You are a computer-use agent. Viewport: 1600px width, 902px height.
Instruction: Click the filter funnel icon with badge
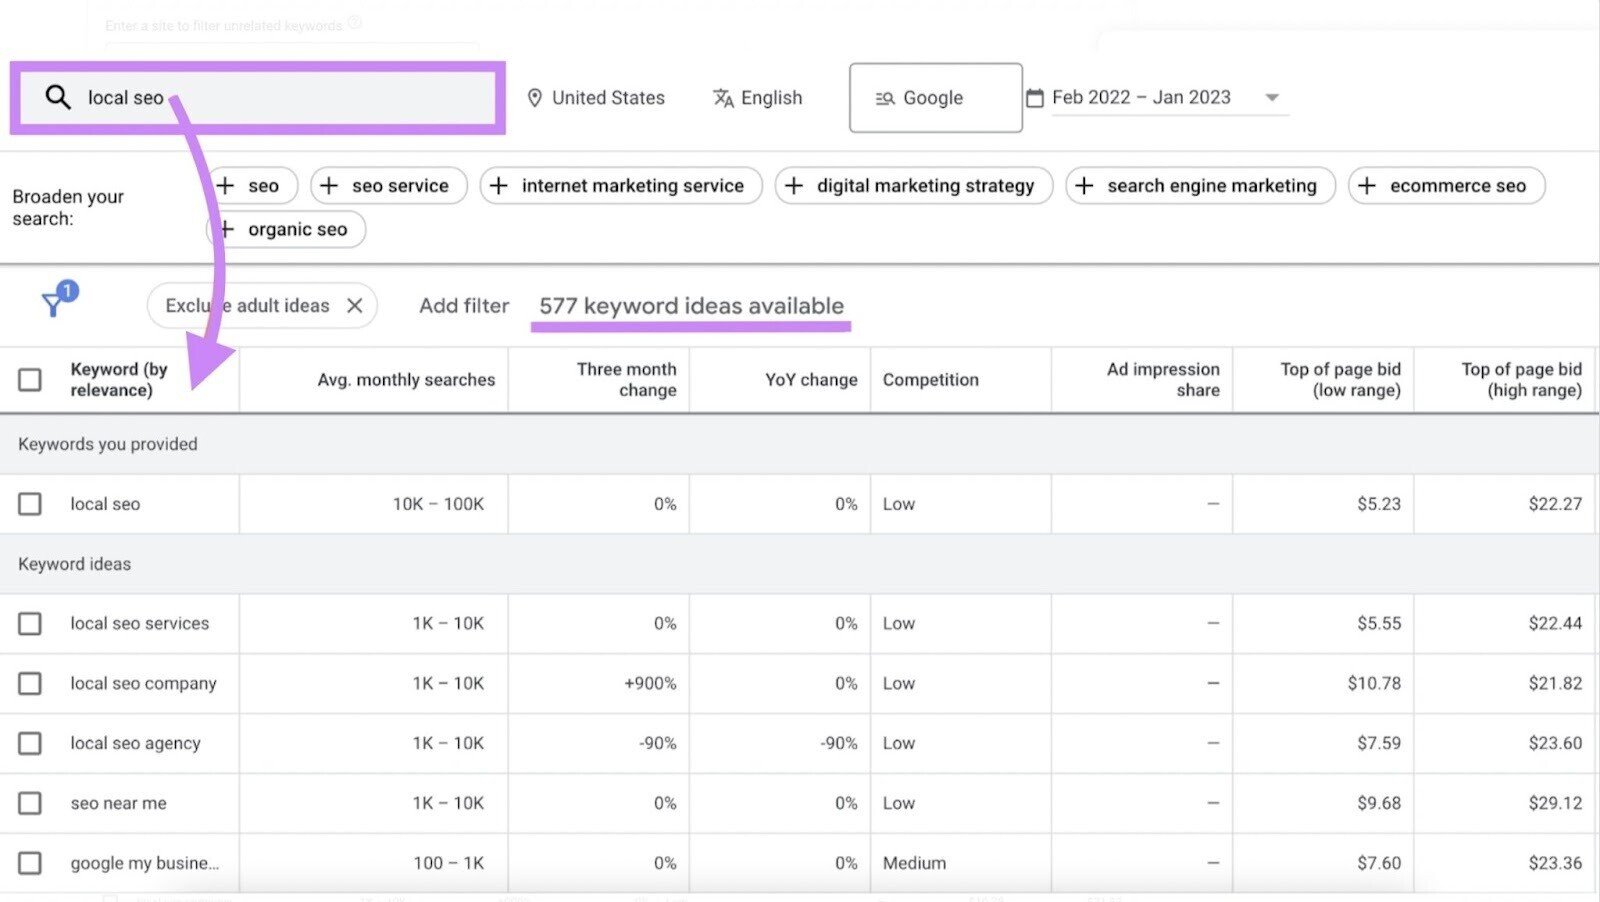[55, 303]
